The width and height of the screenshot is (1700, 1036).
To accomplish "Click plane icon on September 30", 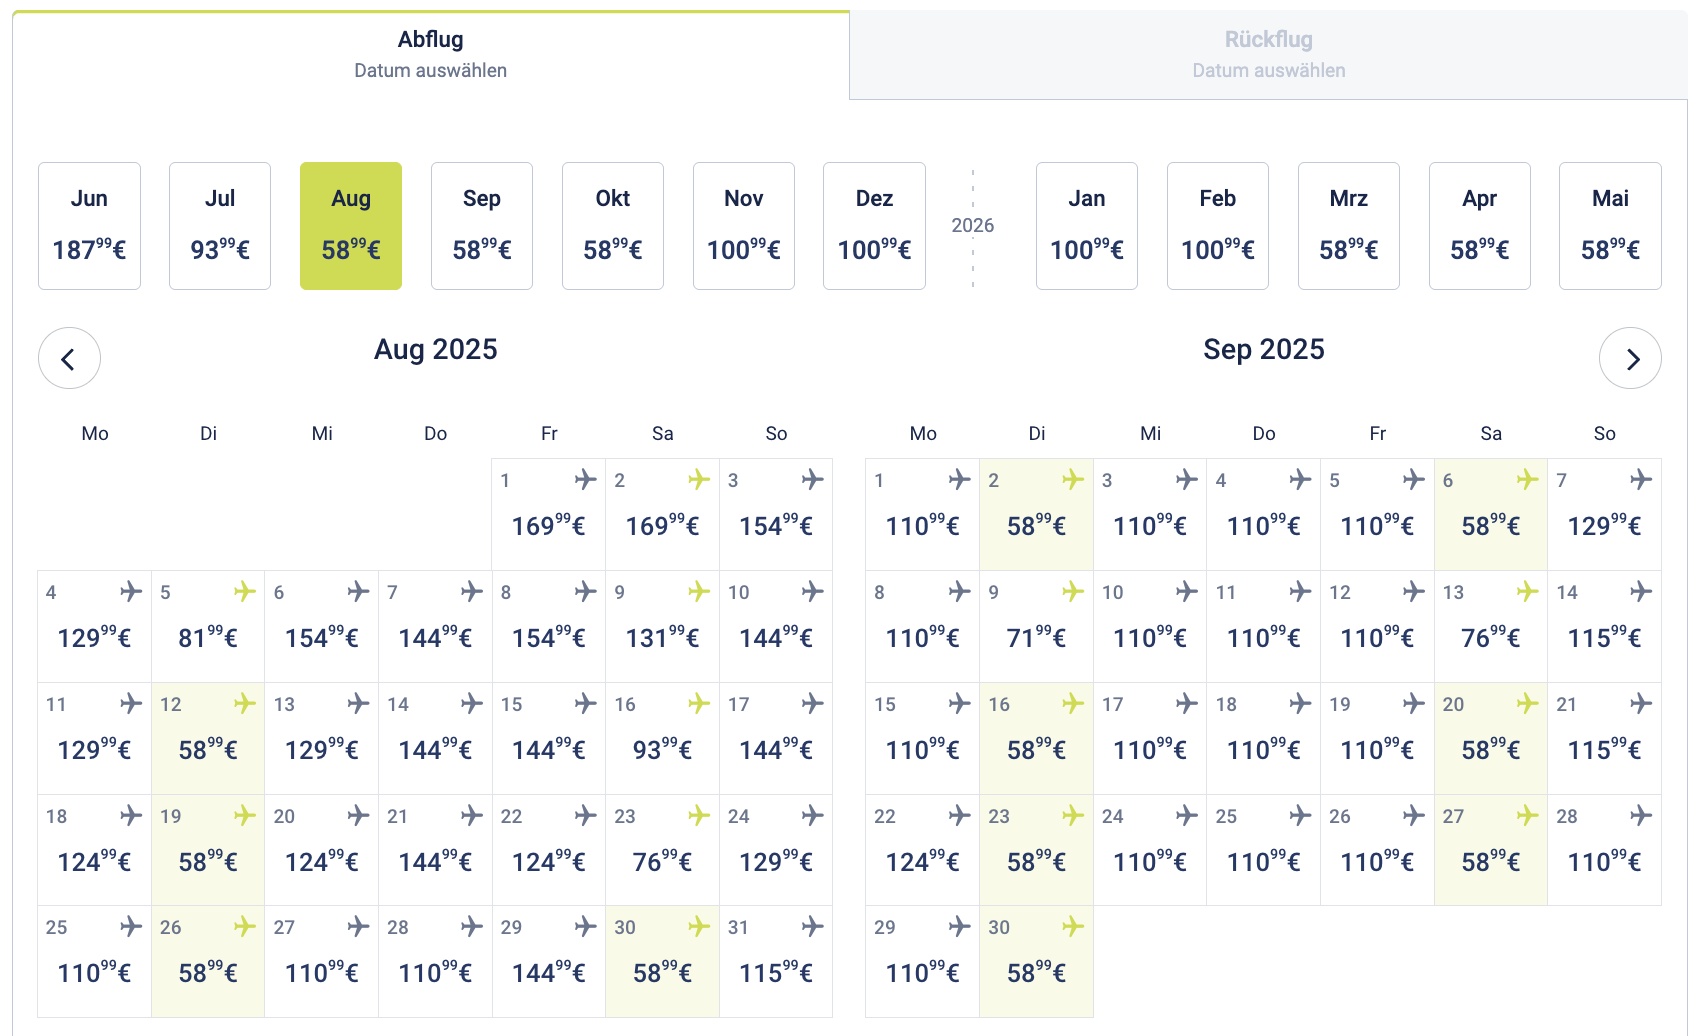I will (1073, 927).
